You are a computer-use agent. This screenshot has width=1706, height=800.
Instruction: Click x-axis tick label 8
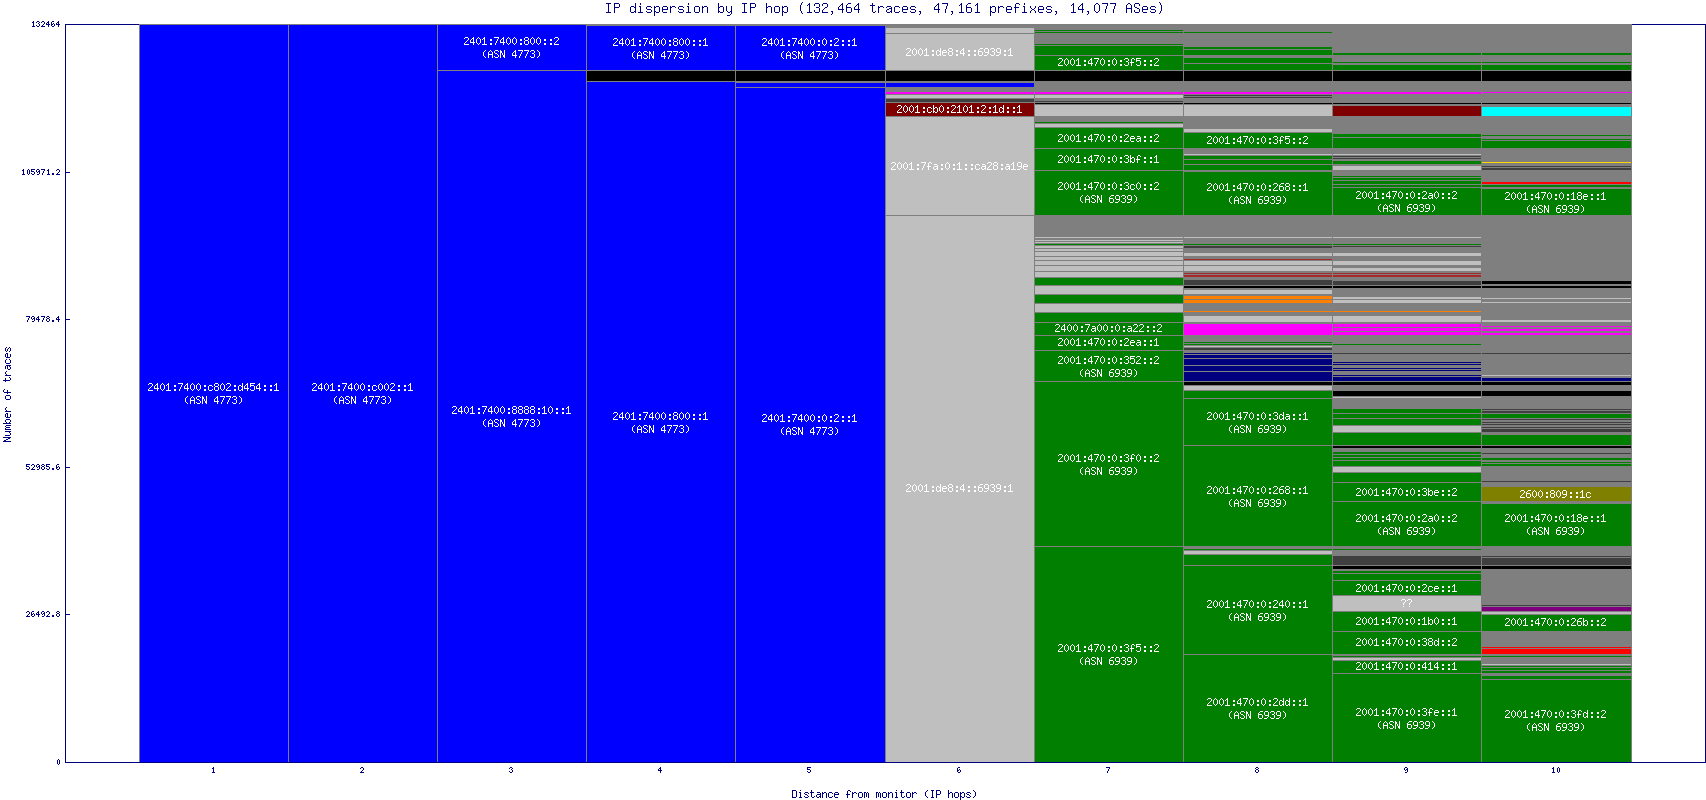click(1257, 770)
